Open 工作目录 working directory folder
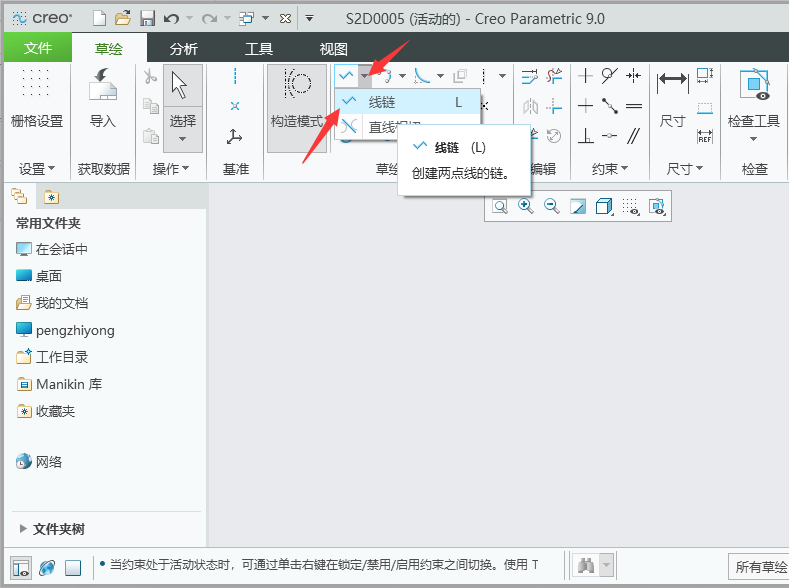 (x=52, y=357)
